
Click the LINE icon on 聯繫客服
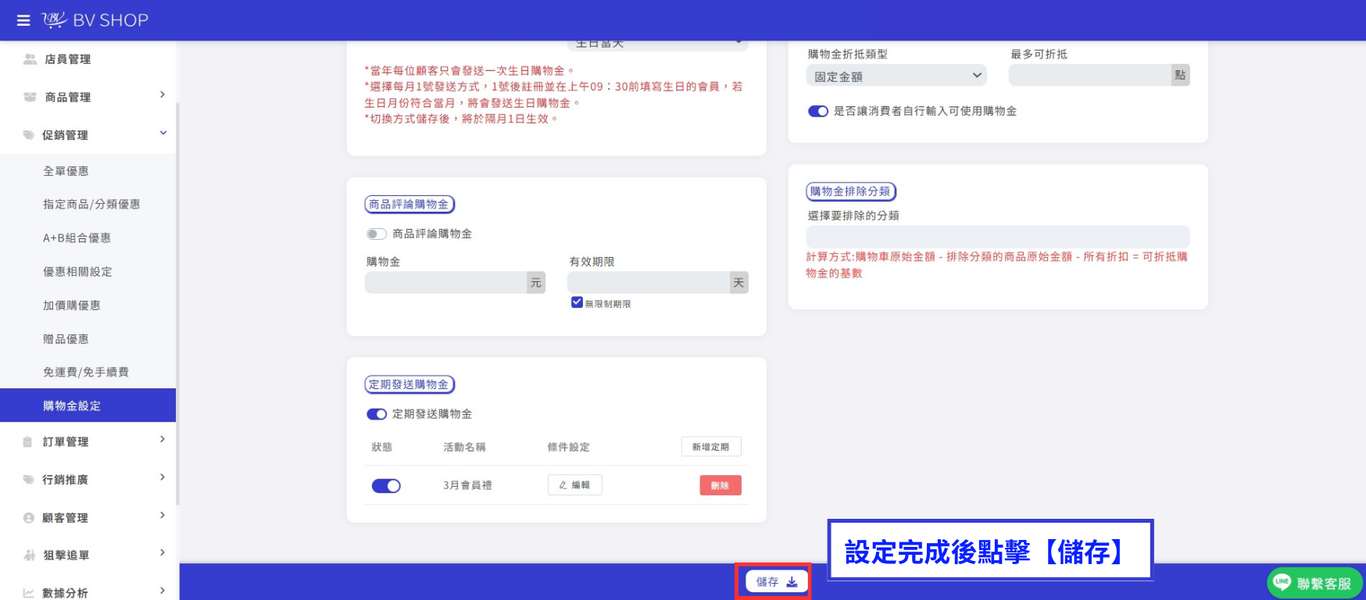pos(1282,582)
